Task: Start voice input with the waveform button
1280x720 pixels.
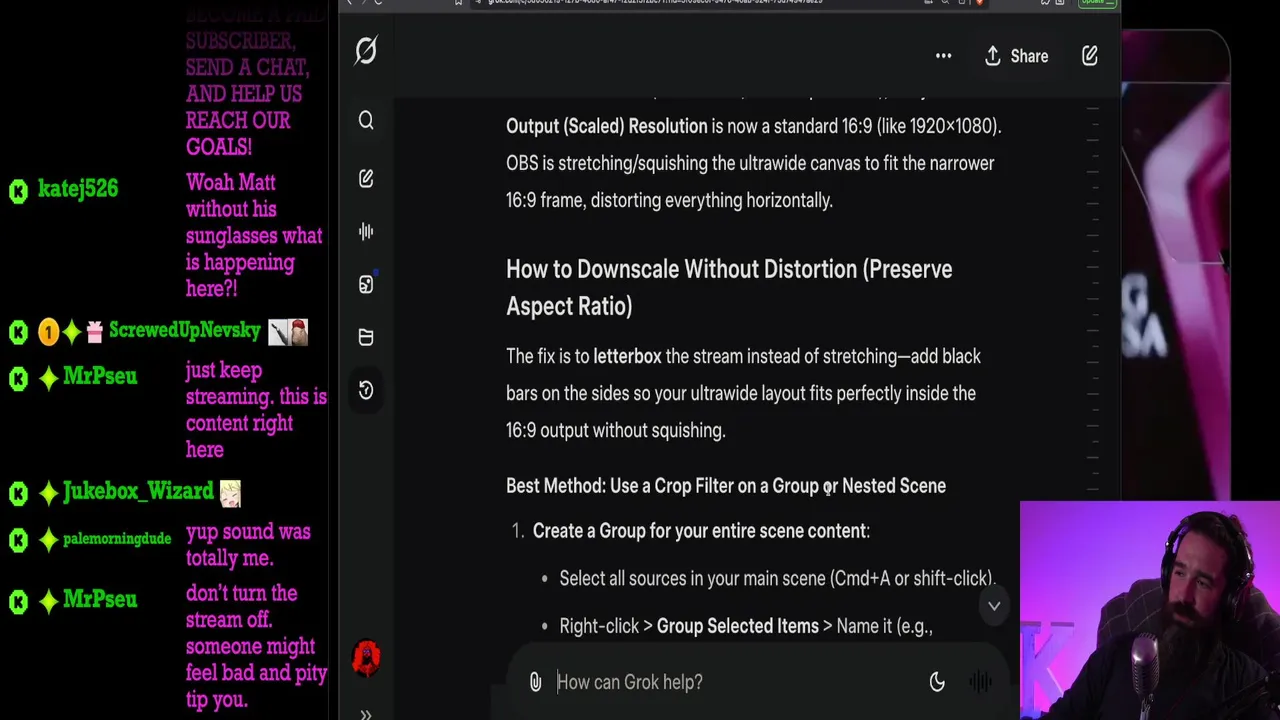Action: click(x=981, y=682)
